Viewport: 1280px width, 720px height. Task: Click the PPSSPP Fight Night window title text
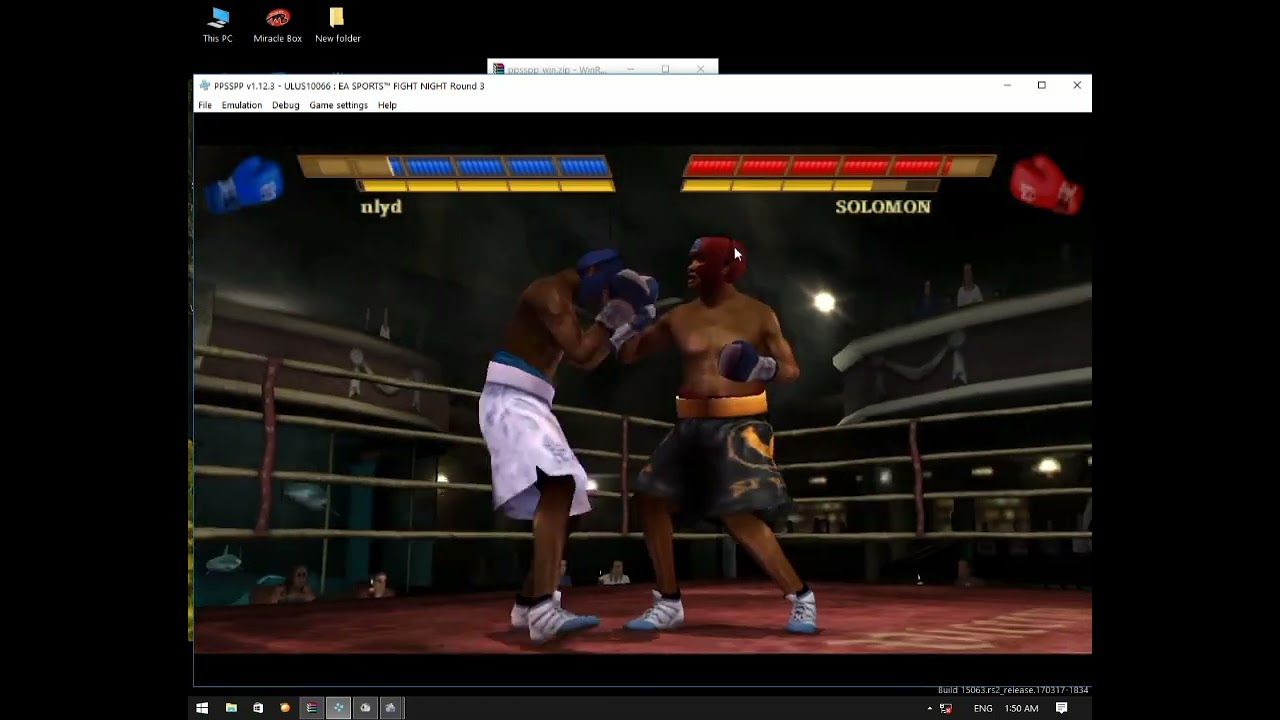349,86
